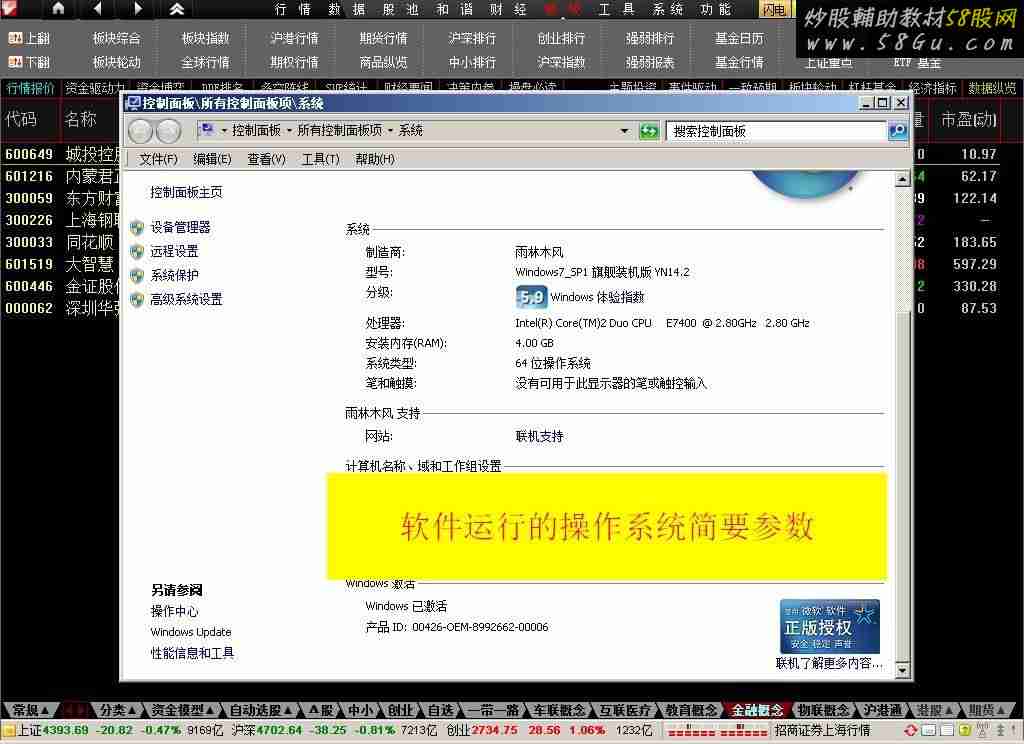The width and height of the screenshot is (1024, 744).
Task: Open dropdown arrow after 所有控制面板项 breadcrumb
Action: coord(391,131)
